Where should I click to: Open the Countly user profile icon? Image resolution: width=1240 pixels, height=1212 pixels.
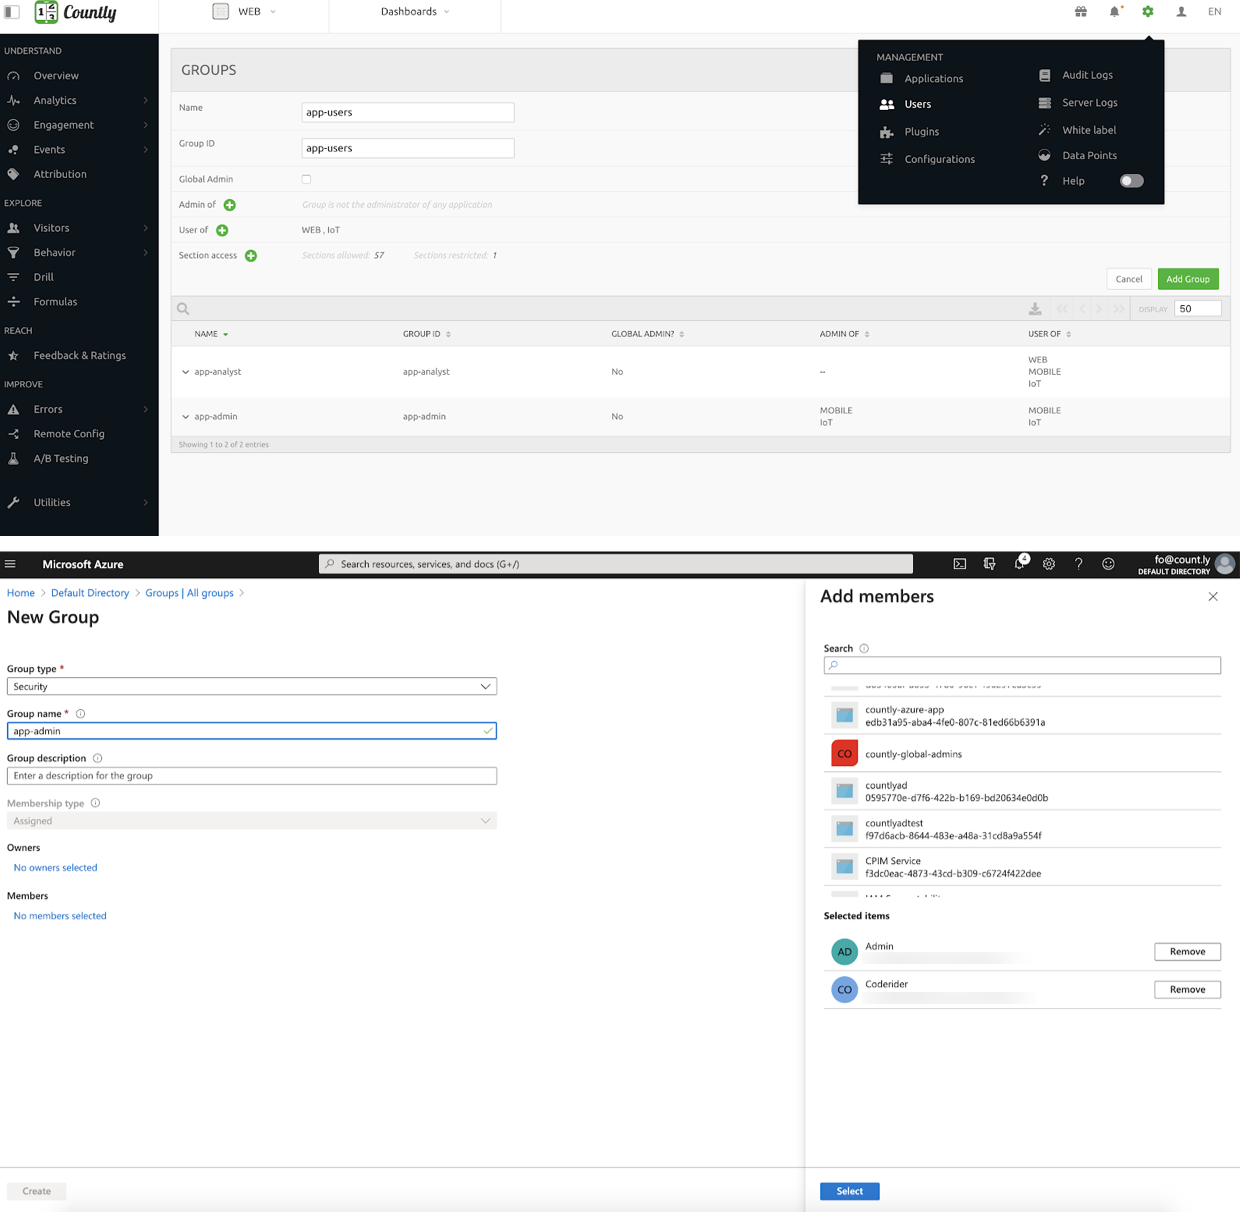pos(1181,12)
